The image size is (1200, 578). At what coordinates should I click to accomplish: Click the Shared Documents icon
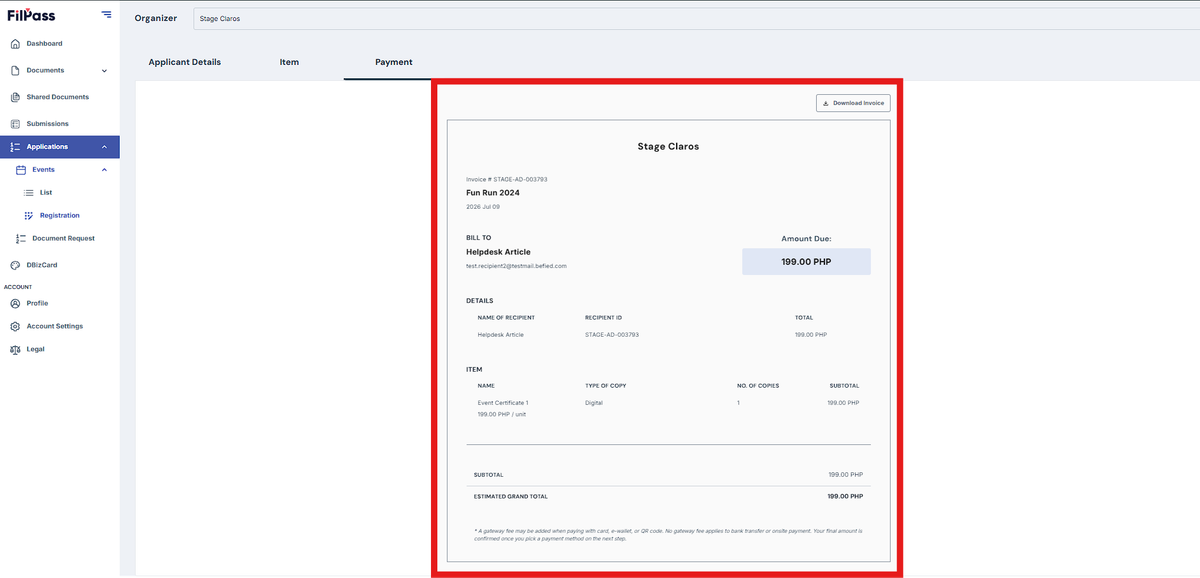pyautogui.click(x=15, y=97)
